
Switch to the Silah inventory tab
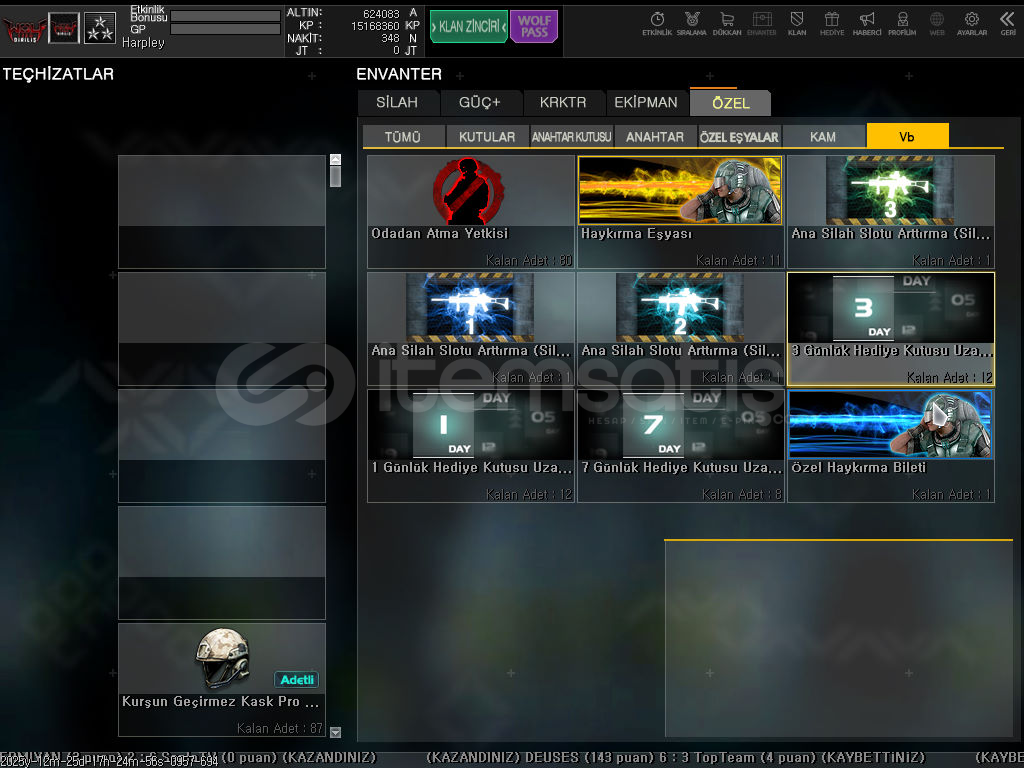pos(398,102)
